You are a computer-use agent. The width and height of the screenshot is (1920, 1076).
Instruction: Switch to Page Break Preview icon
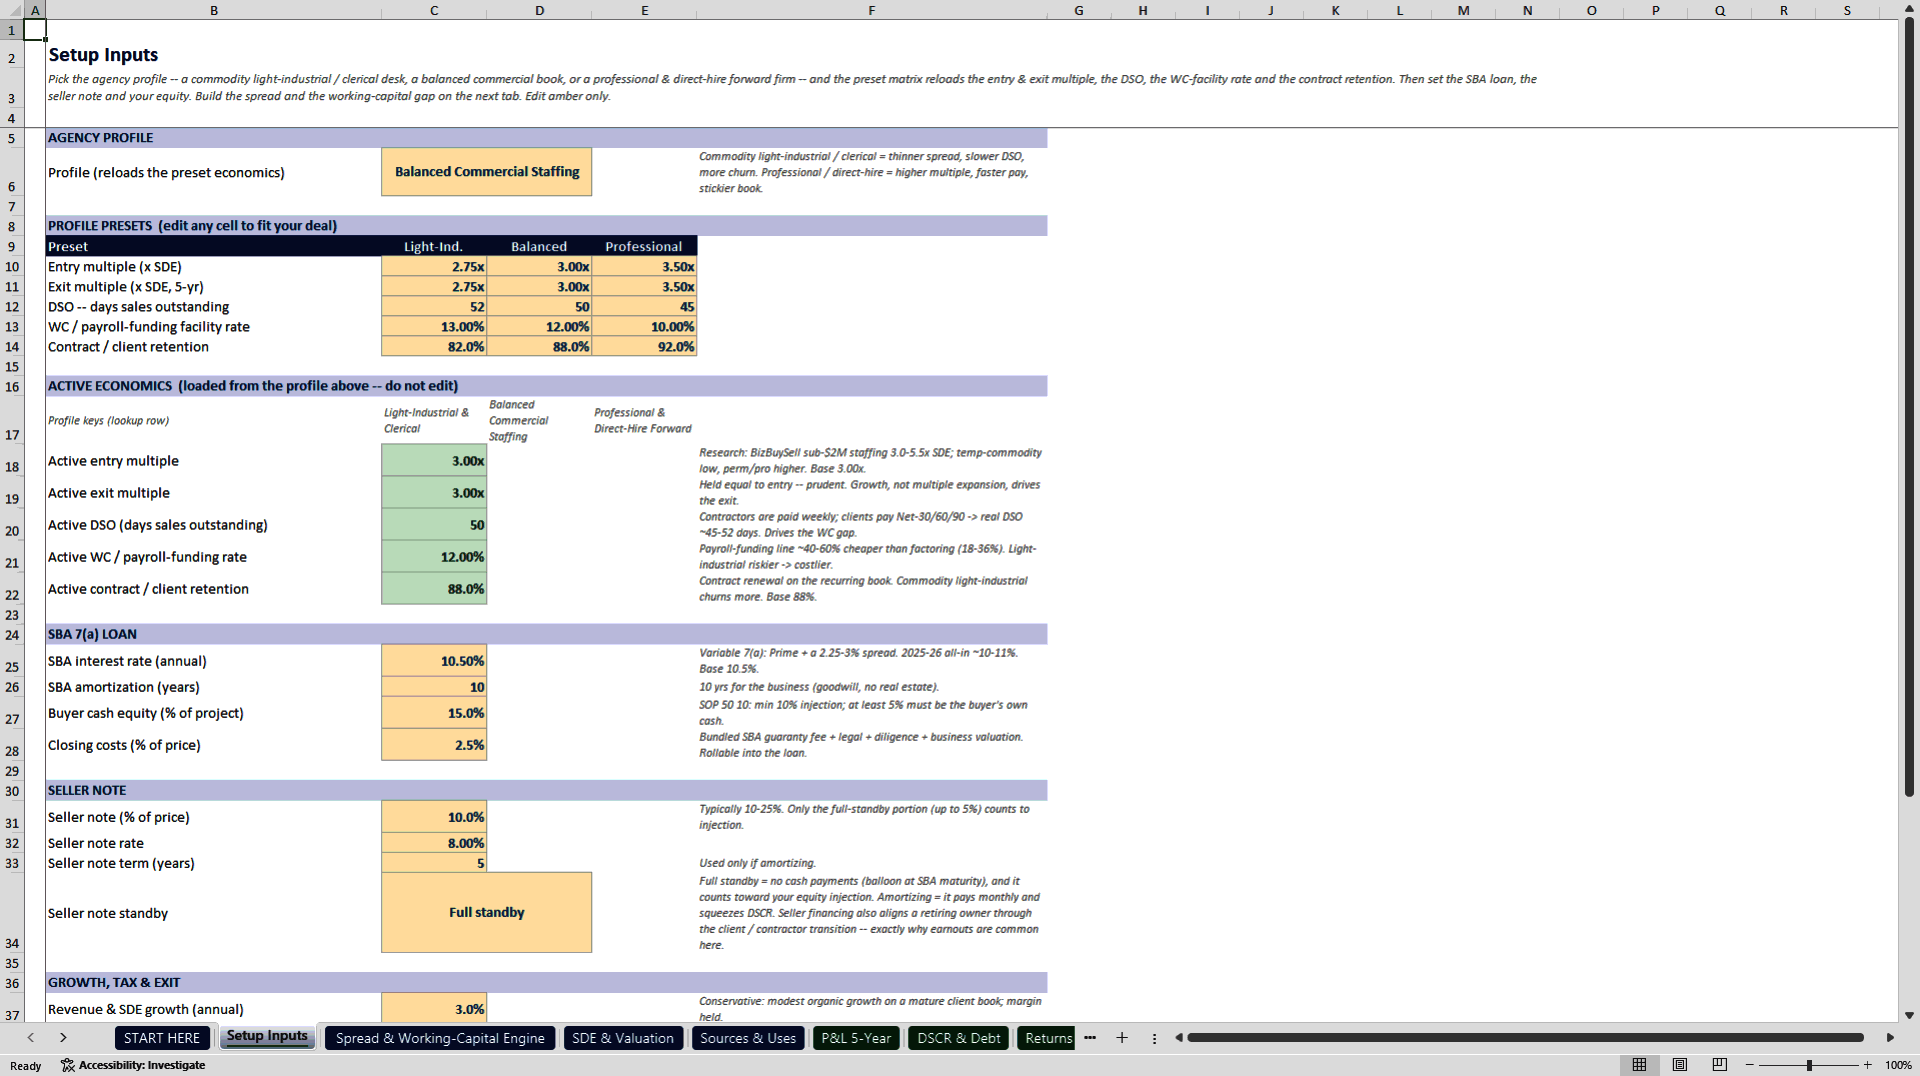coord(1720,1065)
